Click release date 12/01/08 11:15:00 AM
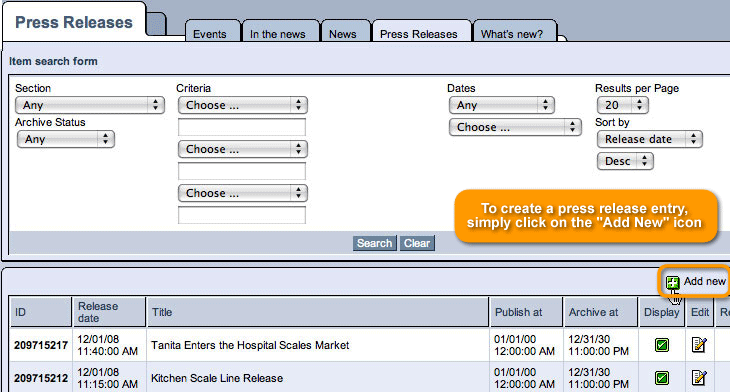This screenshot has height=392, width=730. [x=108, y=378]
